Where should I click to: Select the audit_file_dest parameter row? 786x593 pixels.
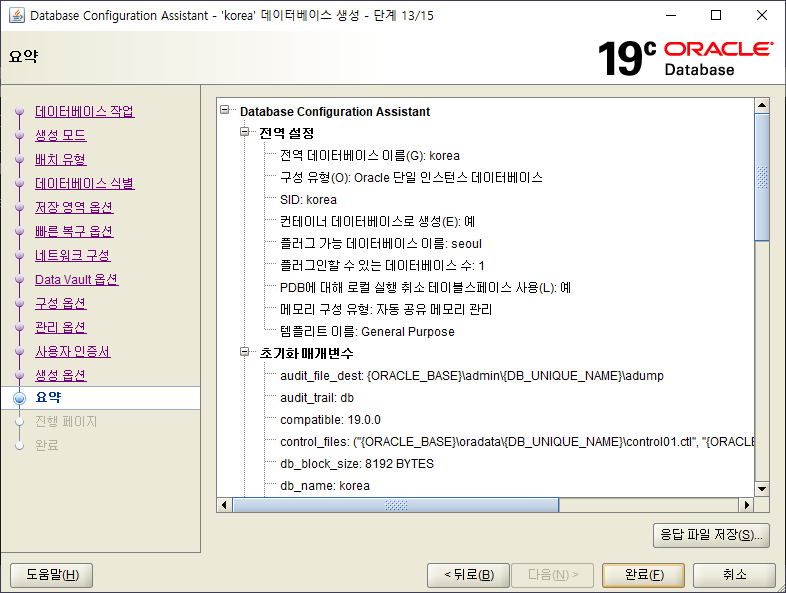472,376
